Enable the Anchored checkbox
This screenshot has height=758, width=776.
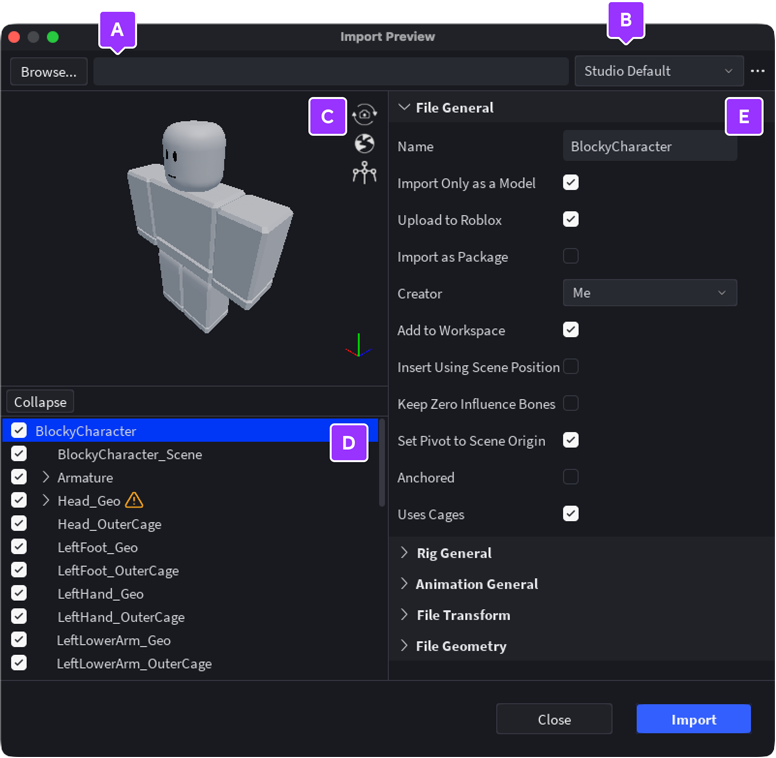pos(571,477)
